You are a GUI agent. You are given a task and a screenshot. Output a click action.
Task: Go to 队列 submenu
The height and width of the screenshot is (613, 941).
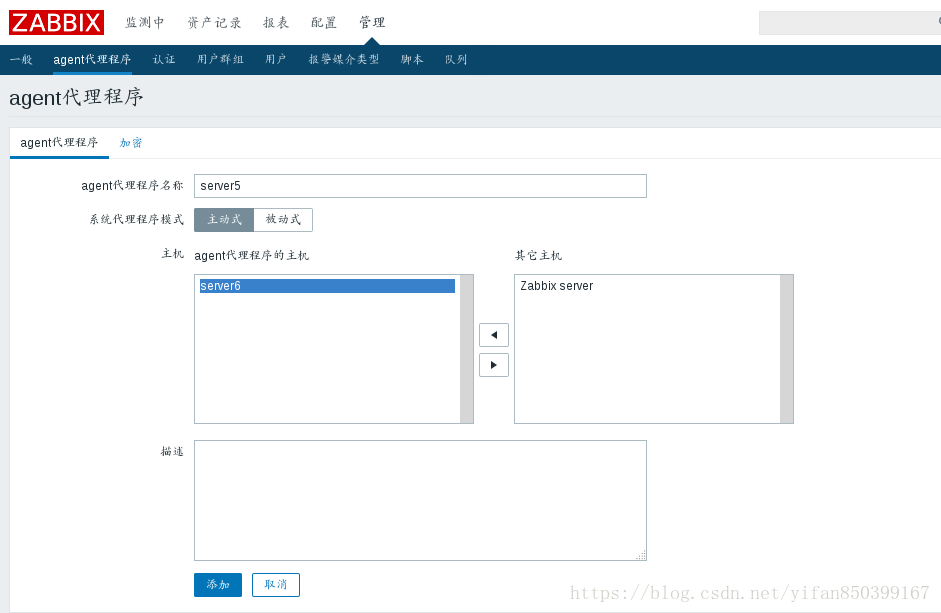coord(455,59)
